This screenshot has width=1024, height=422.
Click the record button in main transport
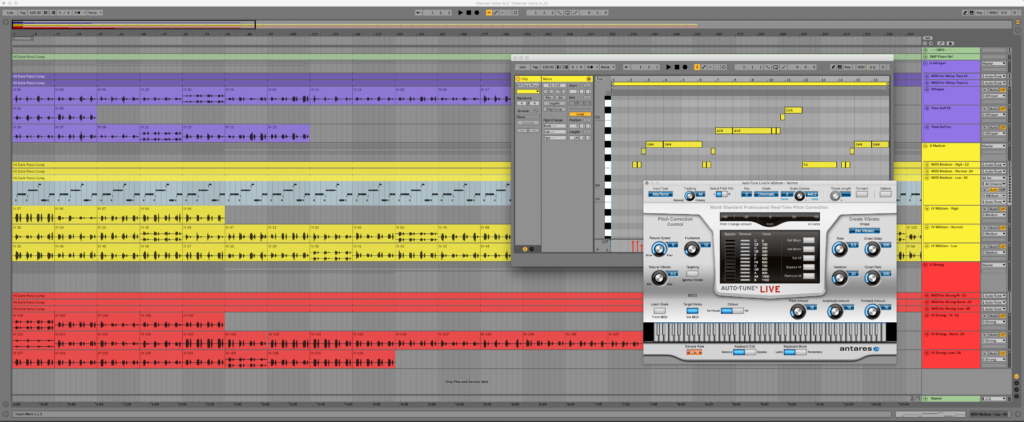(x=477, y=12)
